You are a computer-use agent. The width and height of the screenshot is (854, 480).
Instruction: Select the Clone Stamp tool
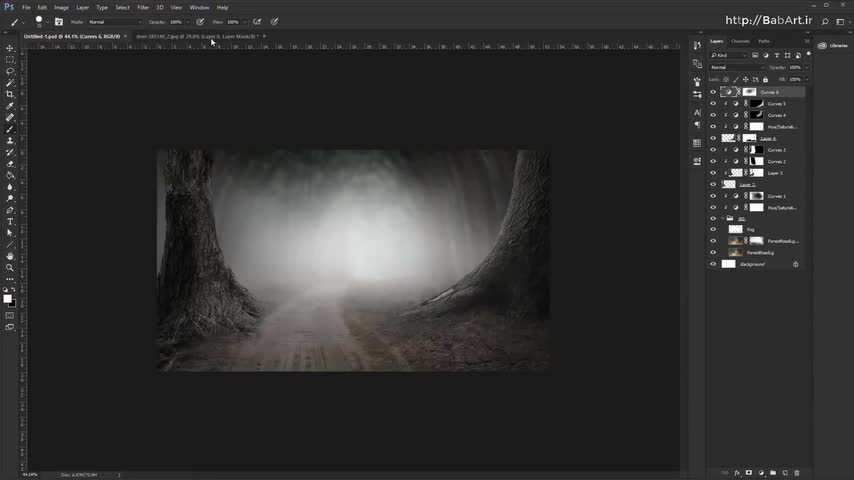(x=10, y=141)
